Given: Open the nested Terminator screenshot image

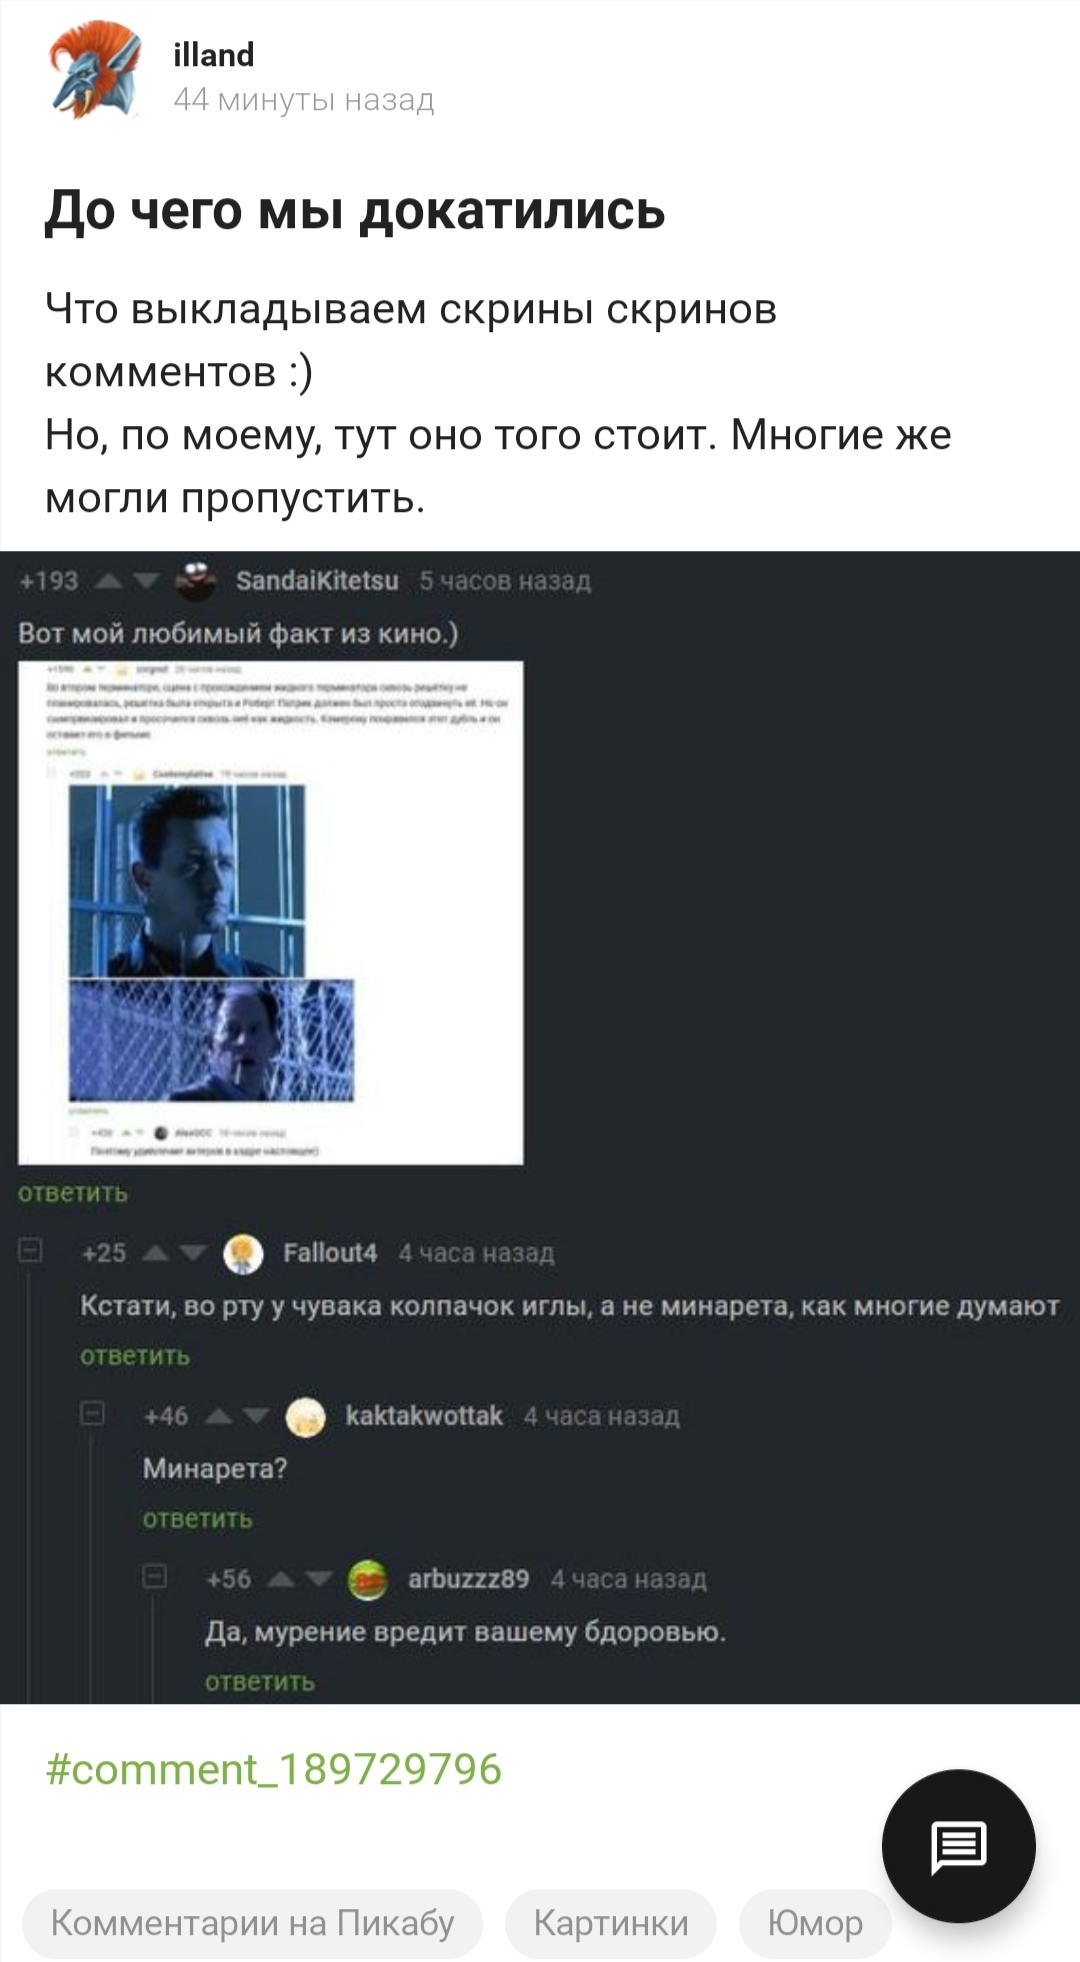Looking at the screenshot, I should click(x=271, y=913).
